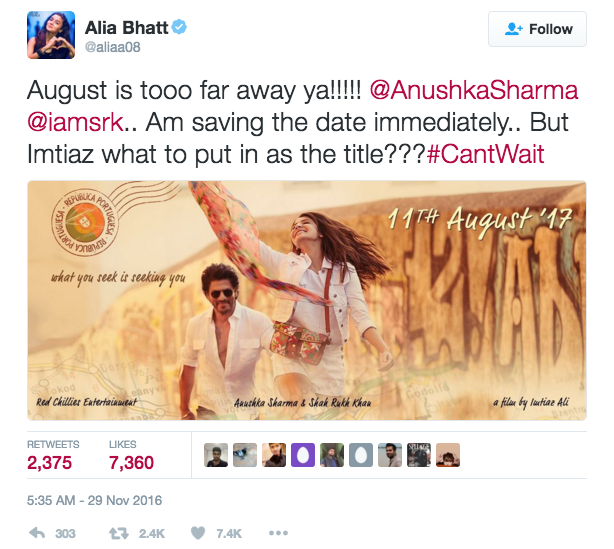Image resolution: width=614 pixels, height=549 pixels.
Task: Retweet using the retweet arrows icon
Action: [118, 533]
